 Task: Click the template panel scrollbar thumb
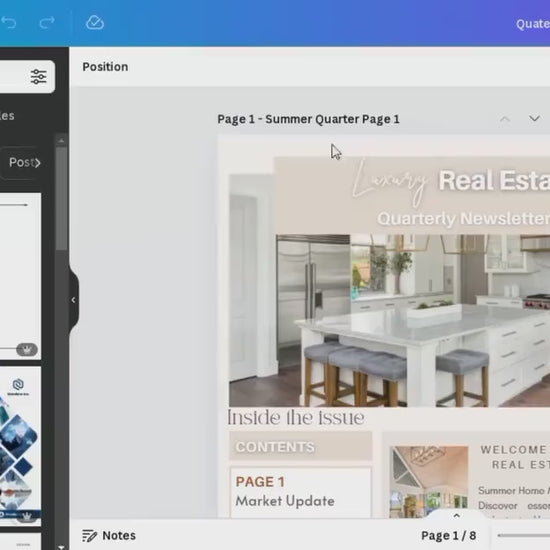pos(61,198)
